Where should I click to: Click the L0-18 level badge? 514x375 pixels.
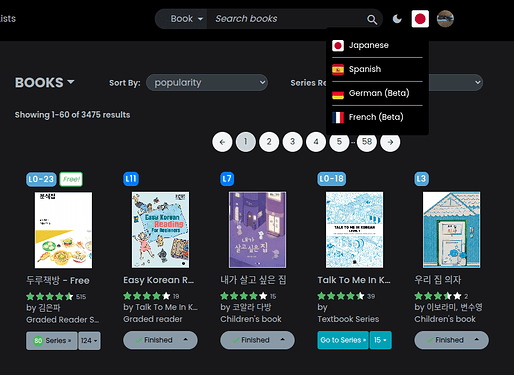pyautogui.click(x=331, y=179)
